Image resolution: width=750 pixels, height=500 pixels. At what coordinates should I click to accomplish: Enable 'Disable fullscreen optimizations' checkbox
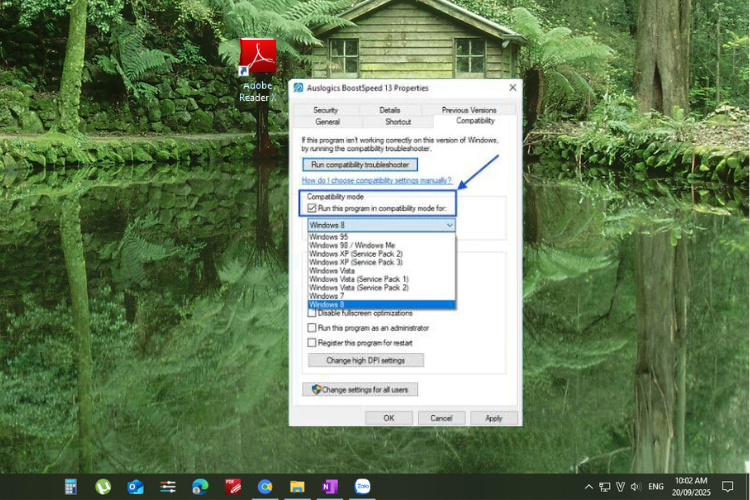point(312,313)
